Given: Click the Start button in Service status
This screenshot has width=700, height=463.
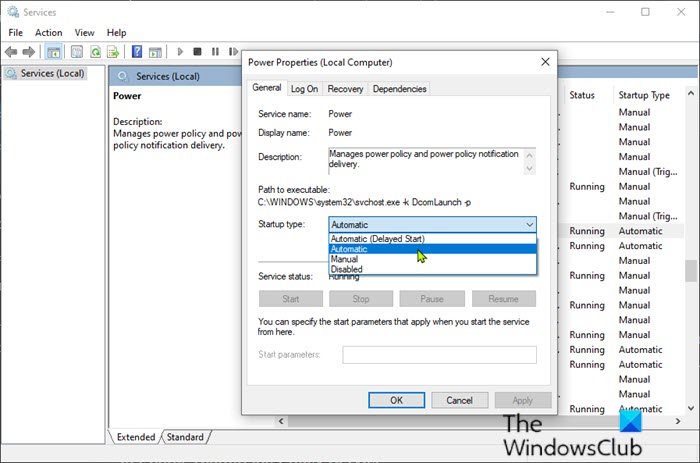Looking at the screenshot, I should [291, 299].
